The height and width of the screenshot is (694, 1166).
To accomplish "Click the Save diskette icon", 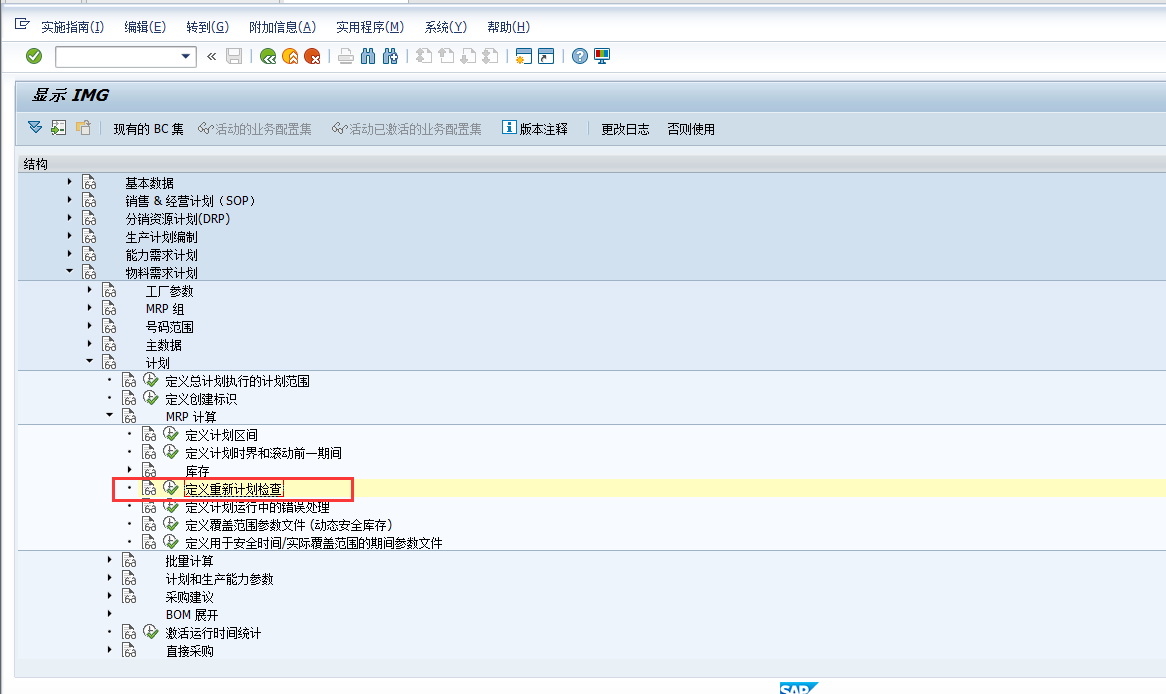I will pos(234,56).
